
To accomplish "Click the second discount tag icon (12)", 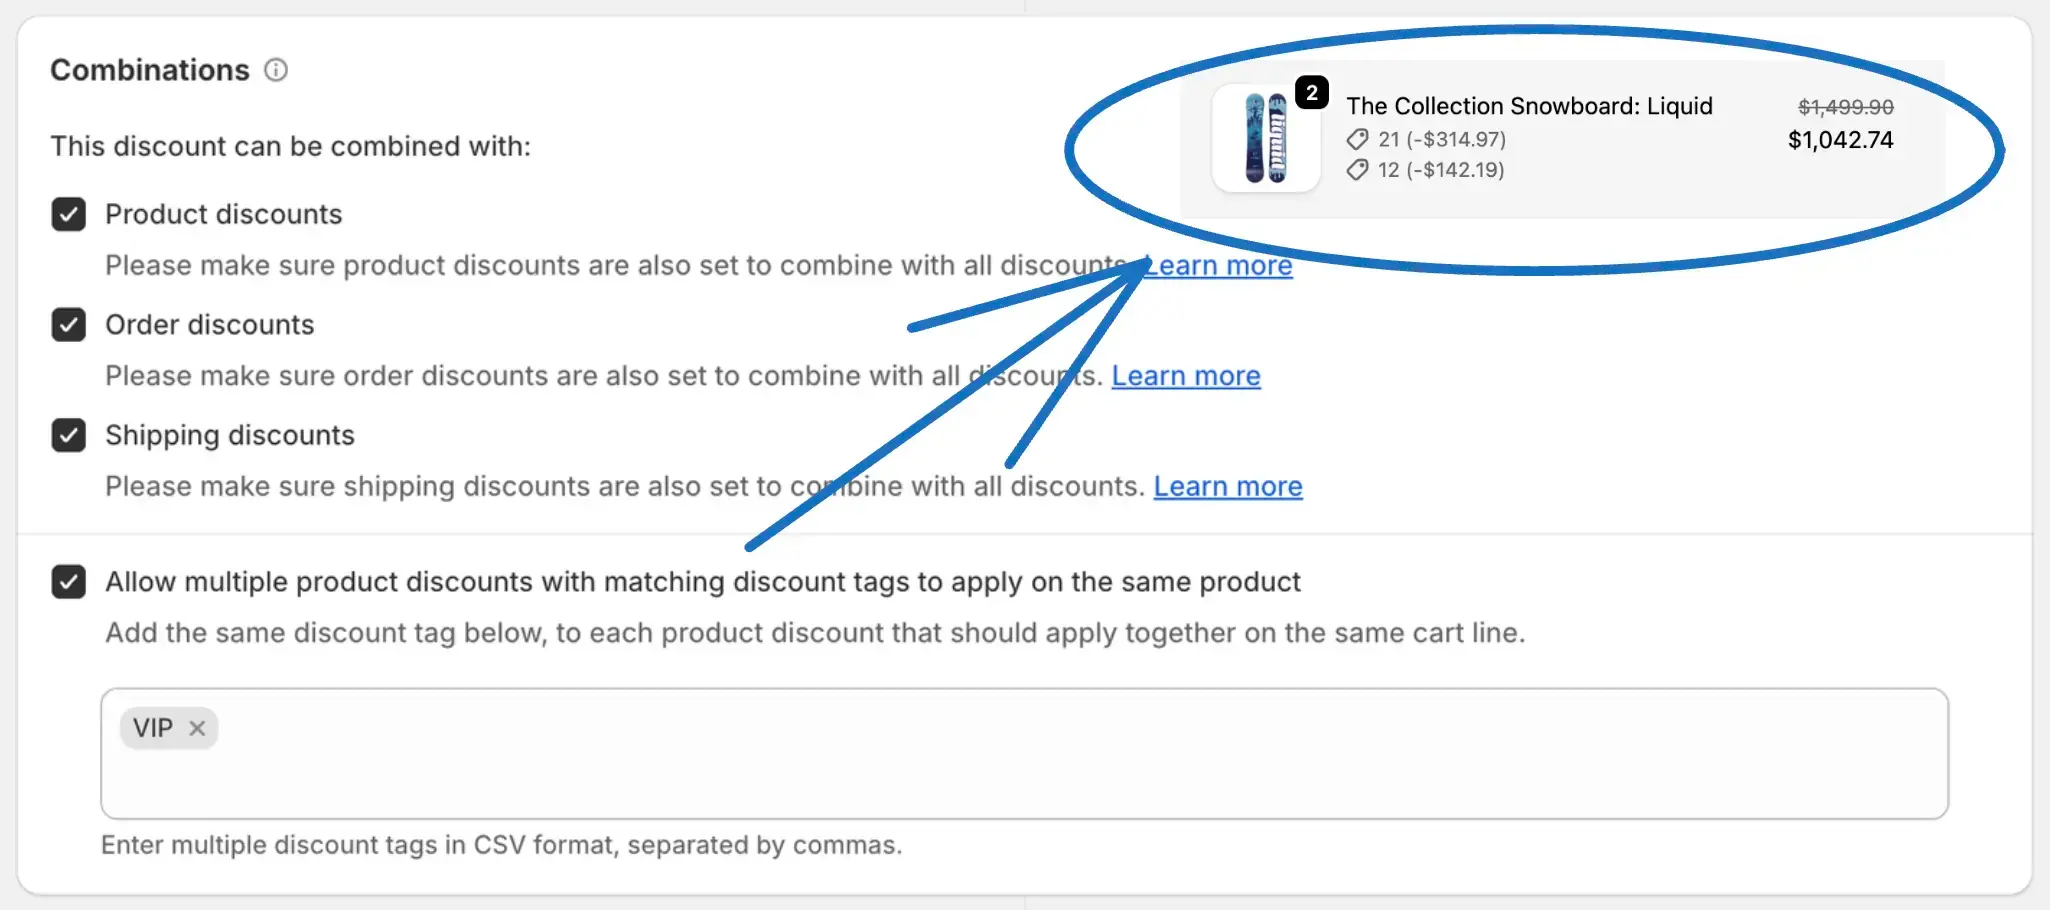I will click(1357, 170).
